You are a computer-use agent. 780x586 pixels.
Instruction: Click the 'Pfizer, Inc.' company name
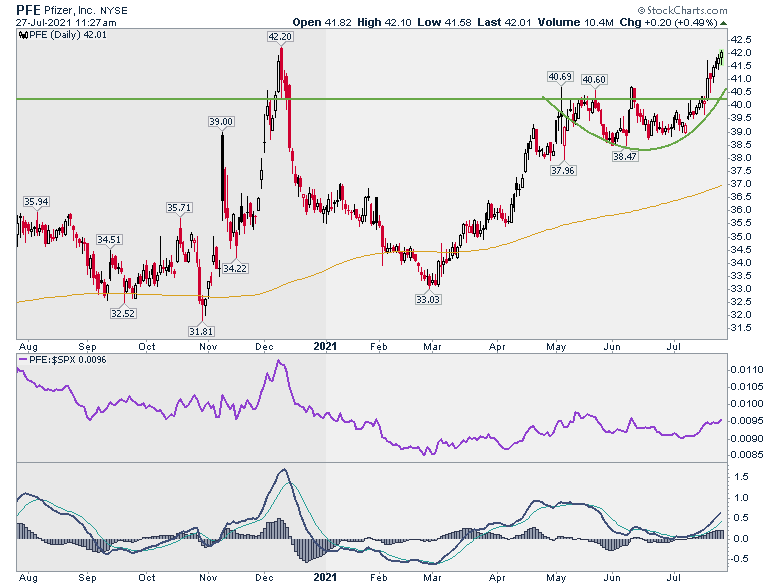(x=68, y=10)
